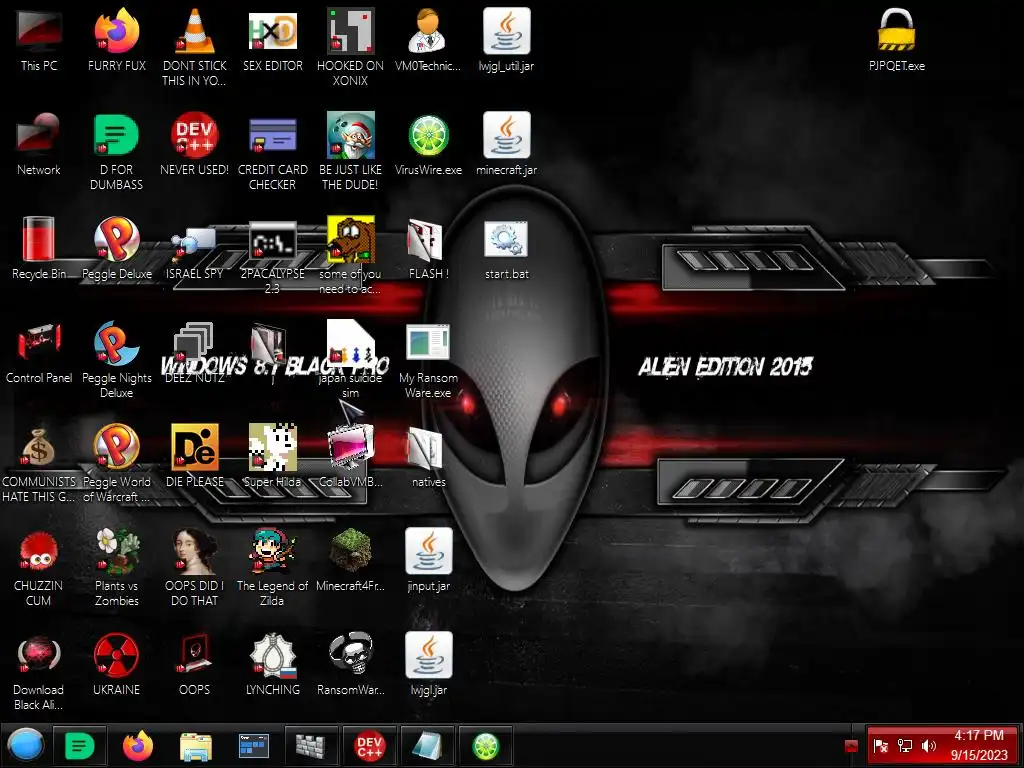1024x768 pixels.
Task: Click the small red tray overflow icon
Action: click(851, 746)
